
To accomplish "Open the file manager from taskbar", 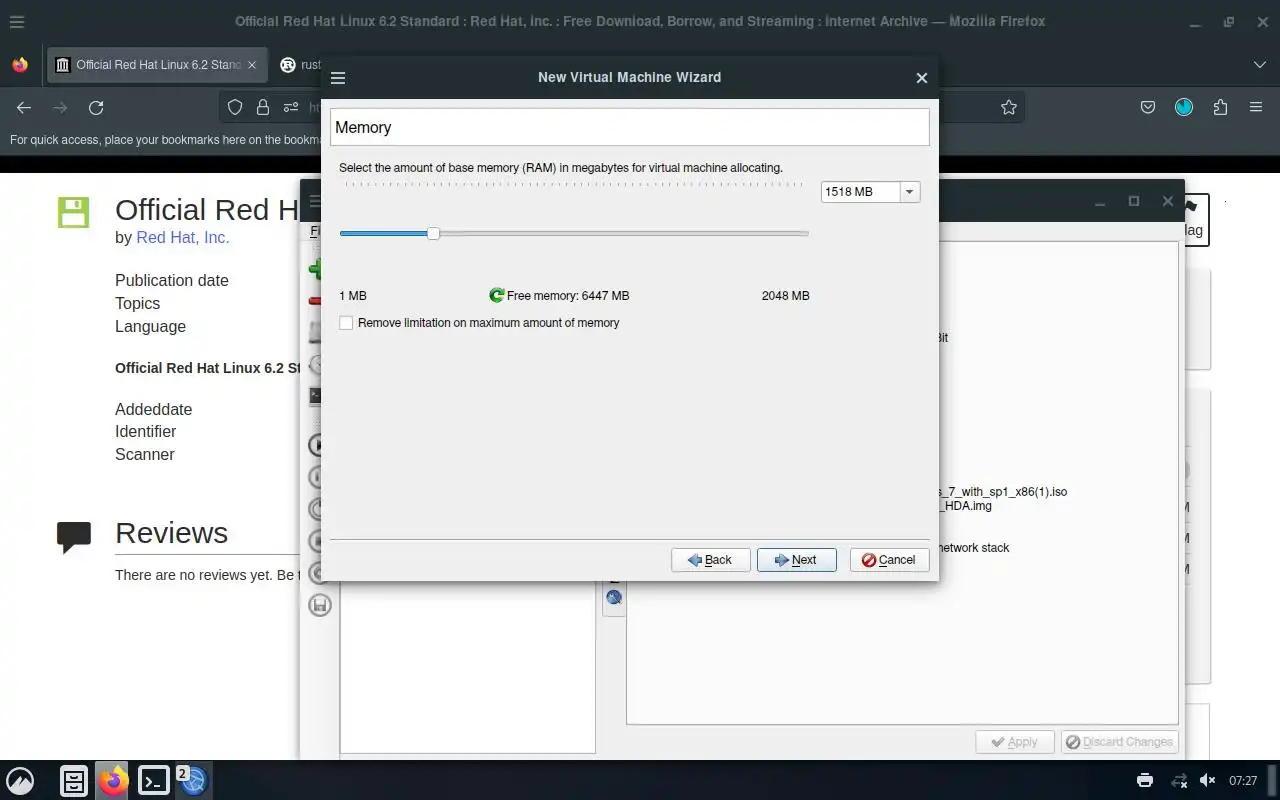I will (x=74, y=780).
